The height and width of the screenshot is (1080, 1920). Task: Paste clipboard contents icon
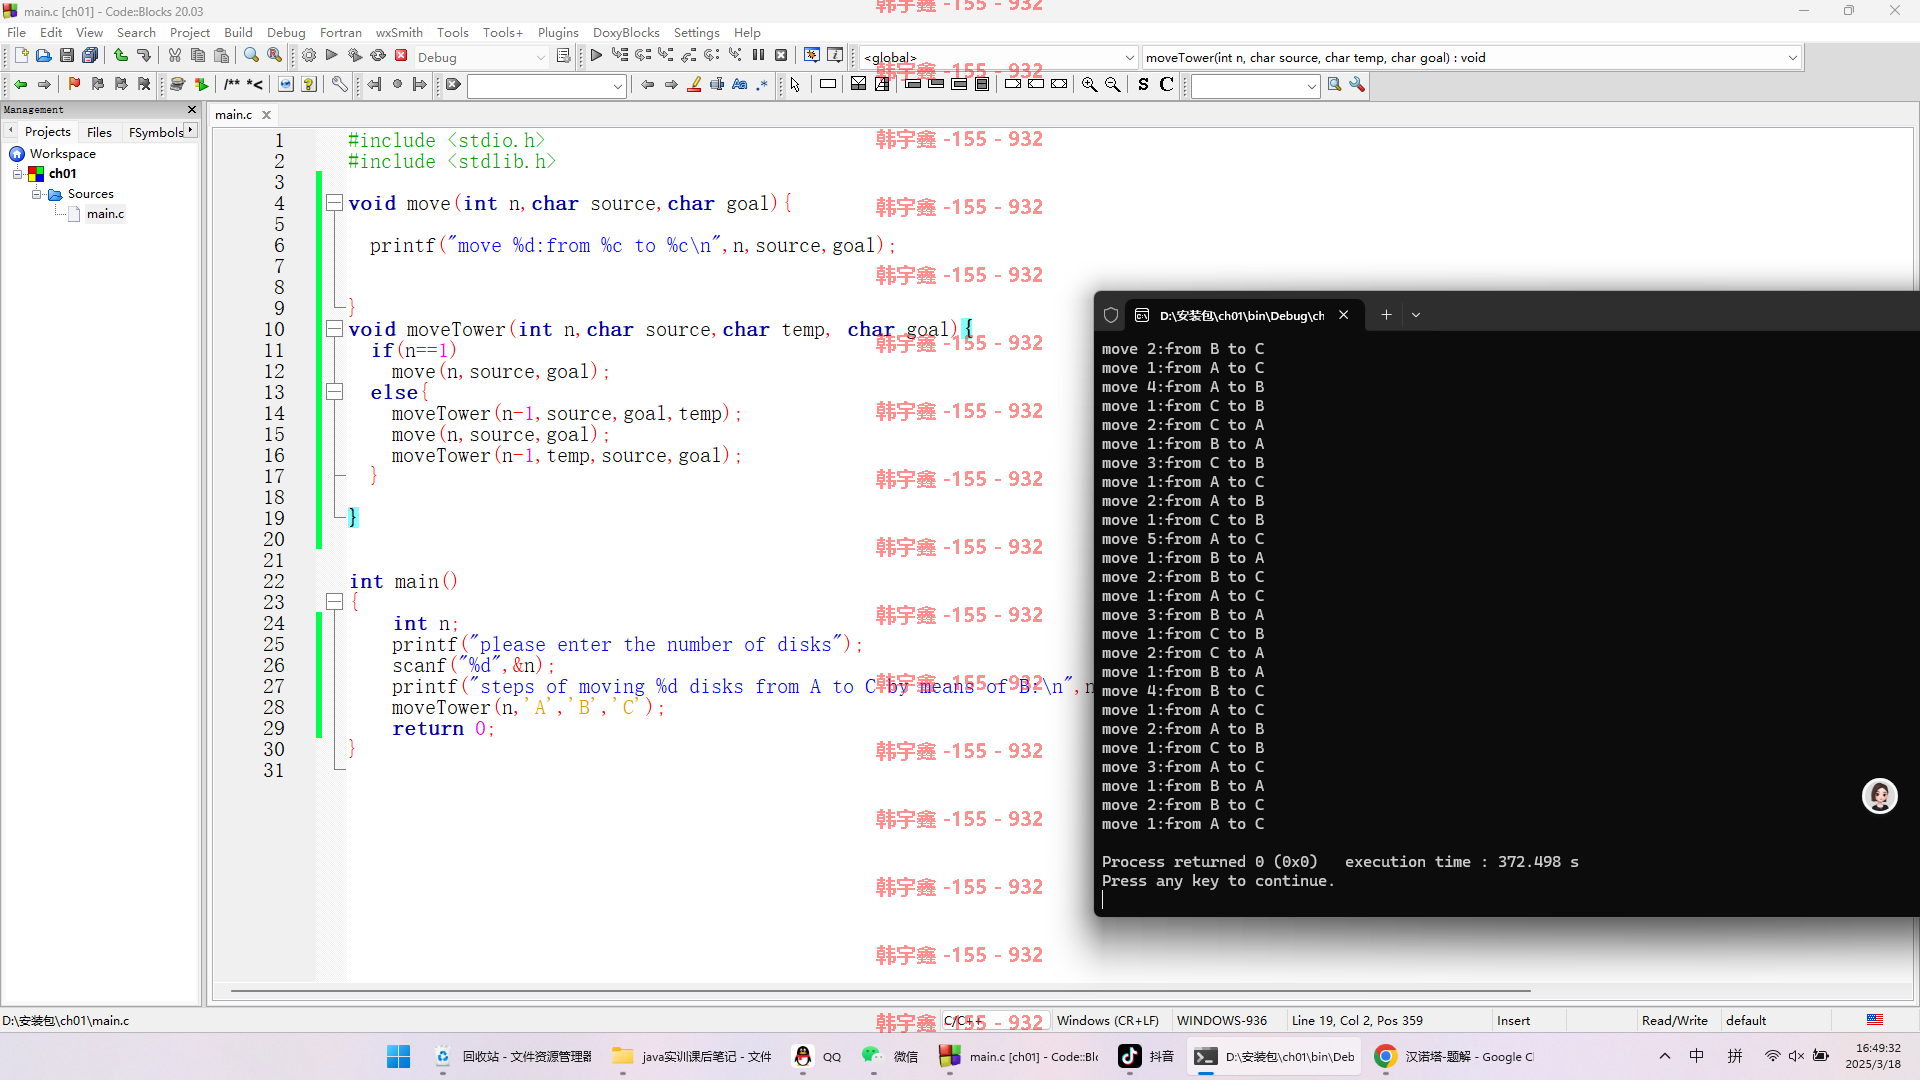221,56
